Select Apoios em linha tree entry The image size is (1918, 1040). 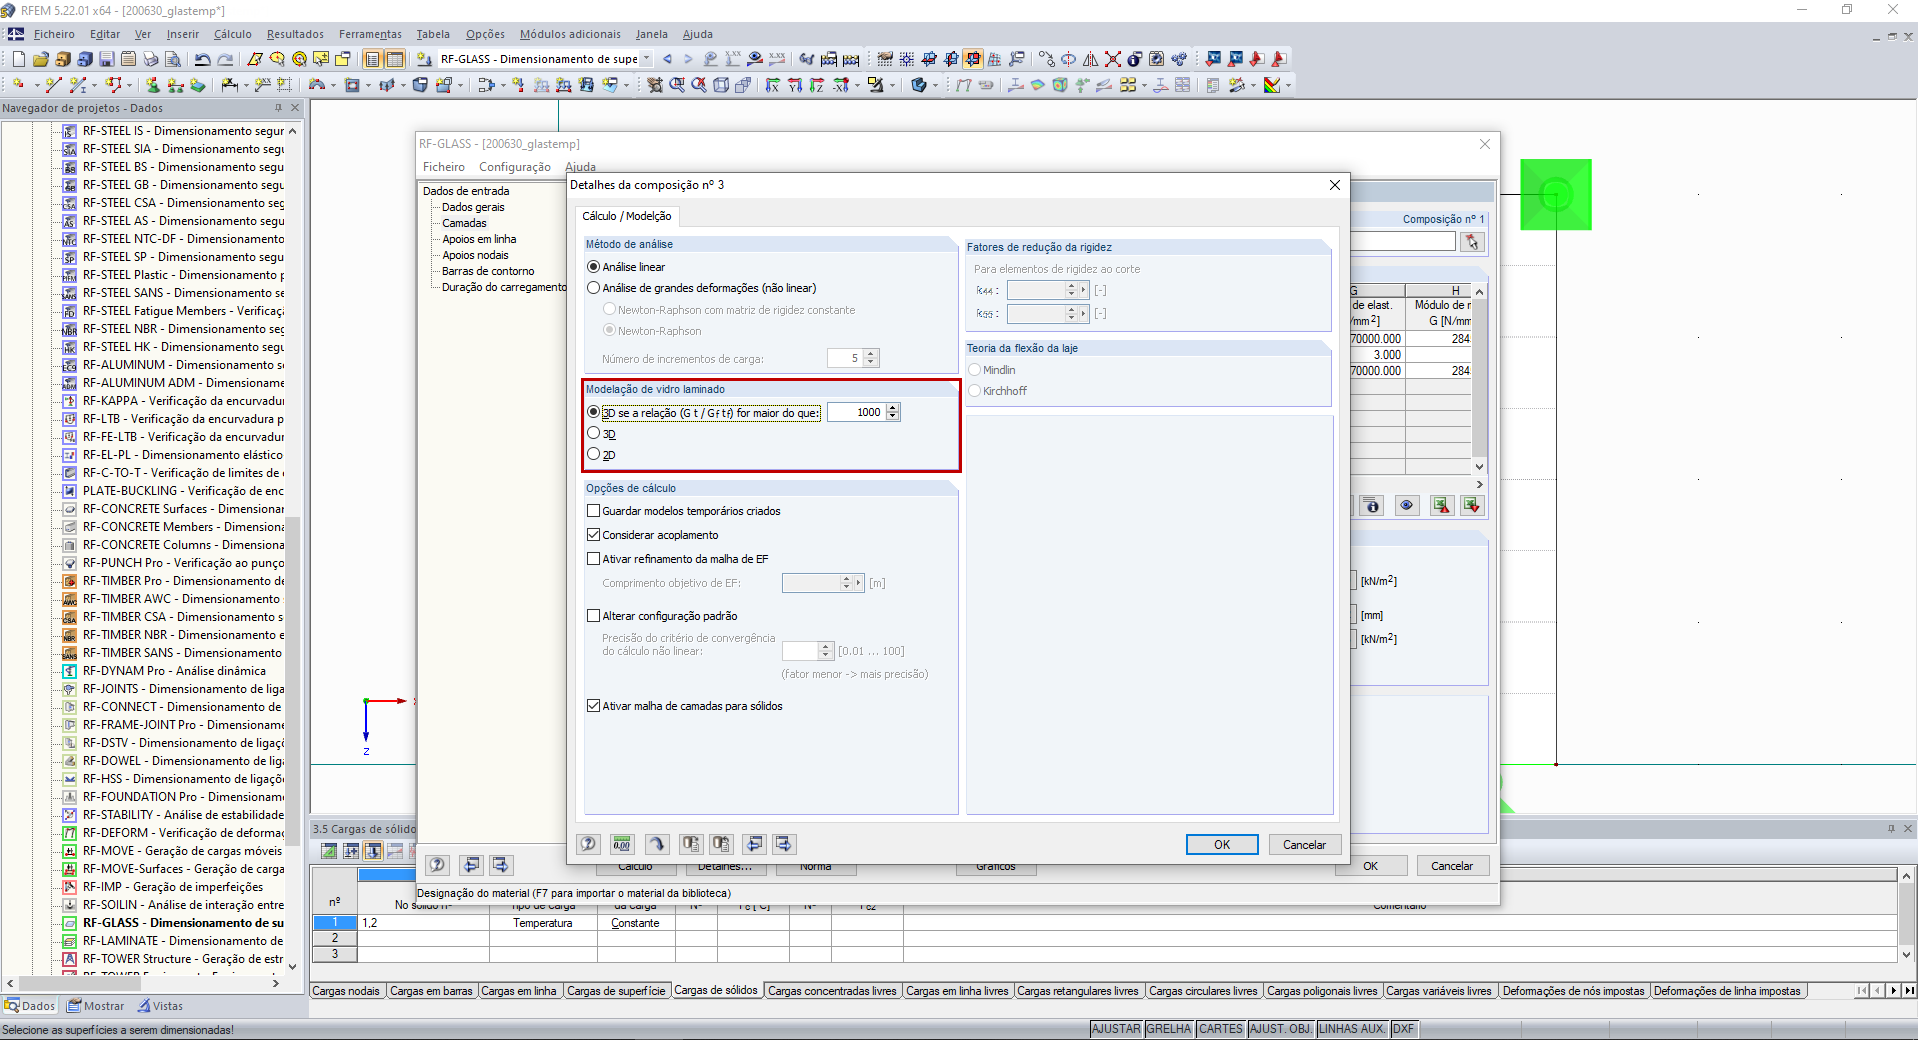coord(479,239)
